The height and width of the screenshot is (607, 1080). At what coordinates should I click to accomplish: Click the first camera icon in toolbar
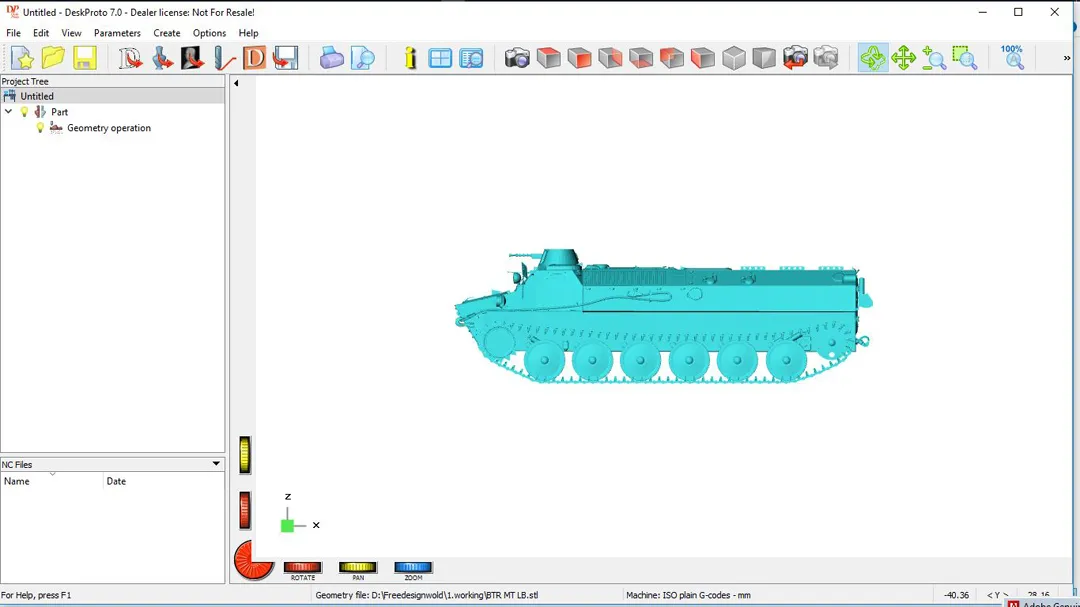click(x=517, y=58)
